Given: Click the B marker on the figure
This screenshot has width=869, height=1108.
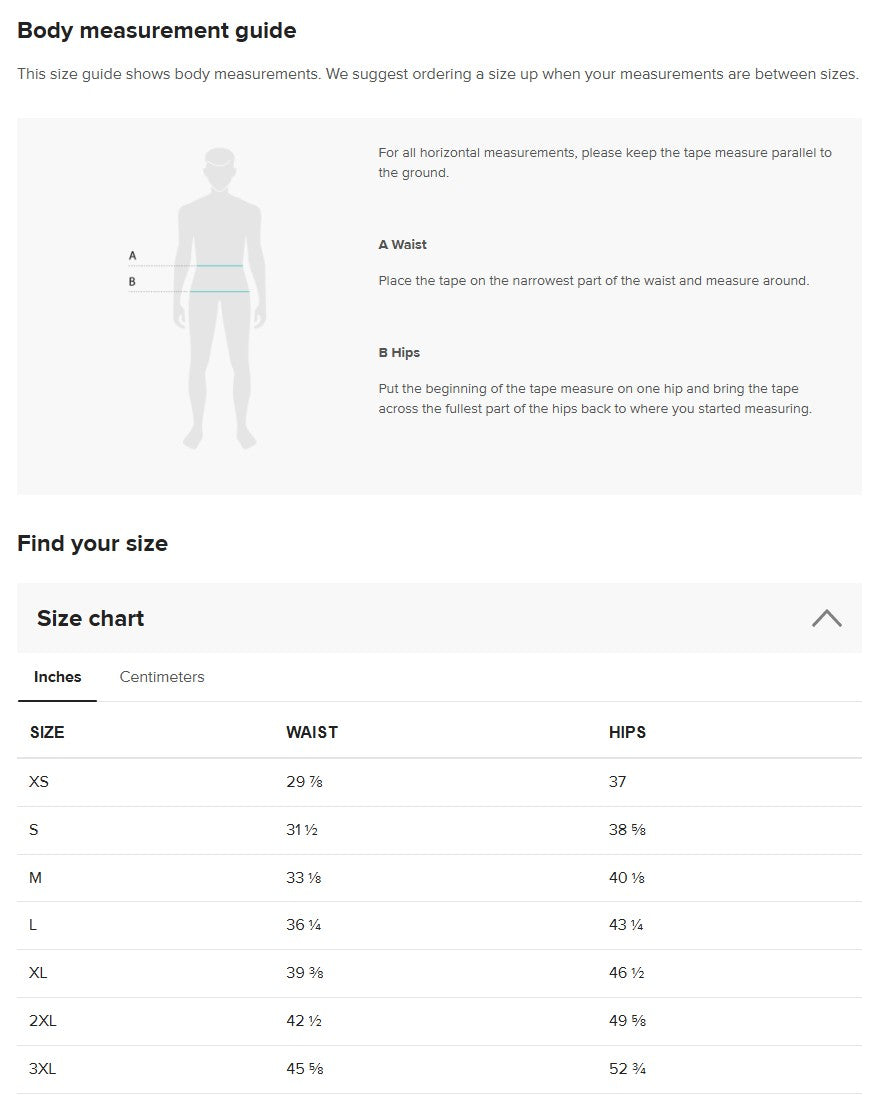Looking at the screenshot, I should pos(132,281).
